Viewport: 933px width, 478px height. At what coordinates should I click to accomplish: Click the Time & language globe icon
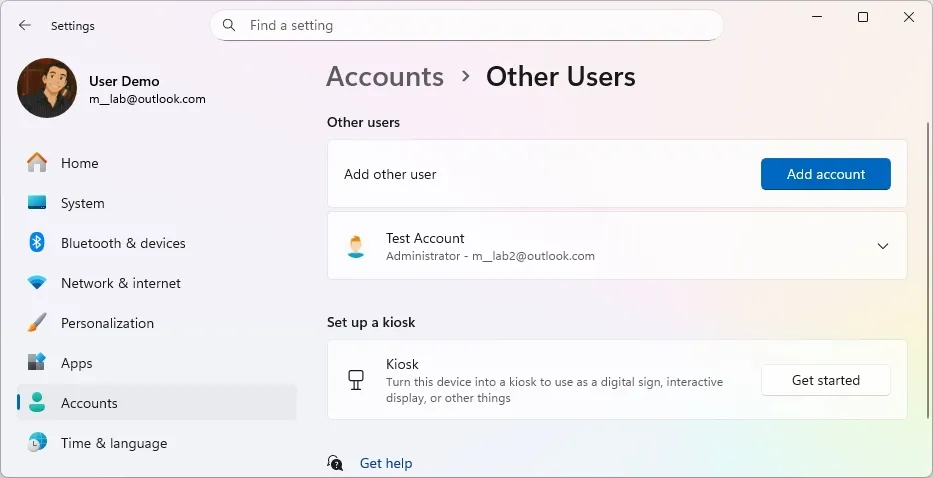click(37, 442)
